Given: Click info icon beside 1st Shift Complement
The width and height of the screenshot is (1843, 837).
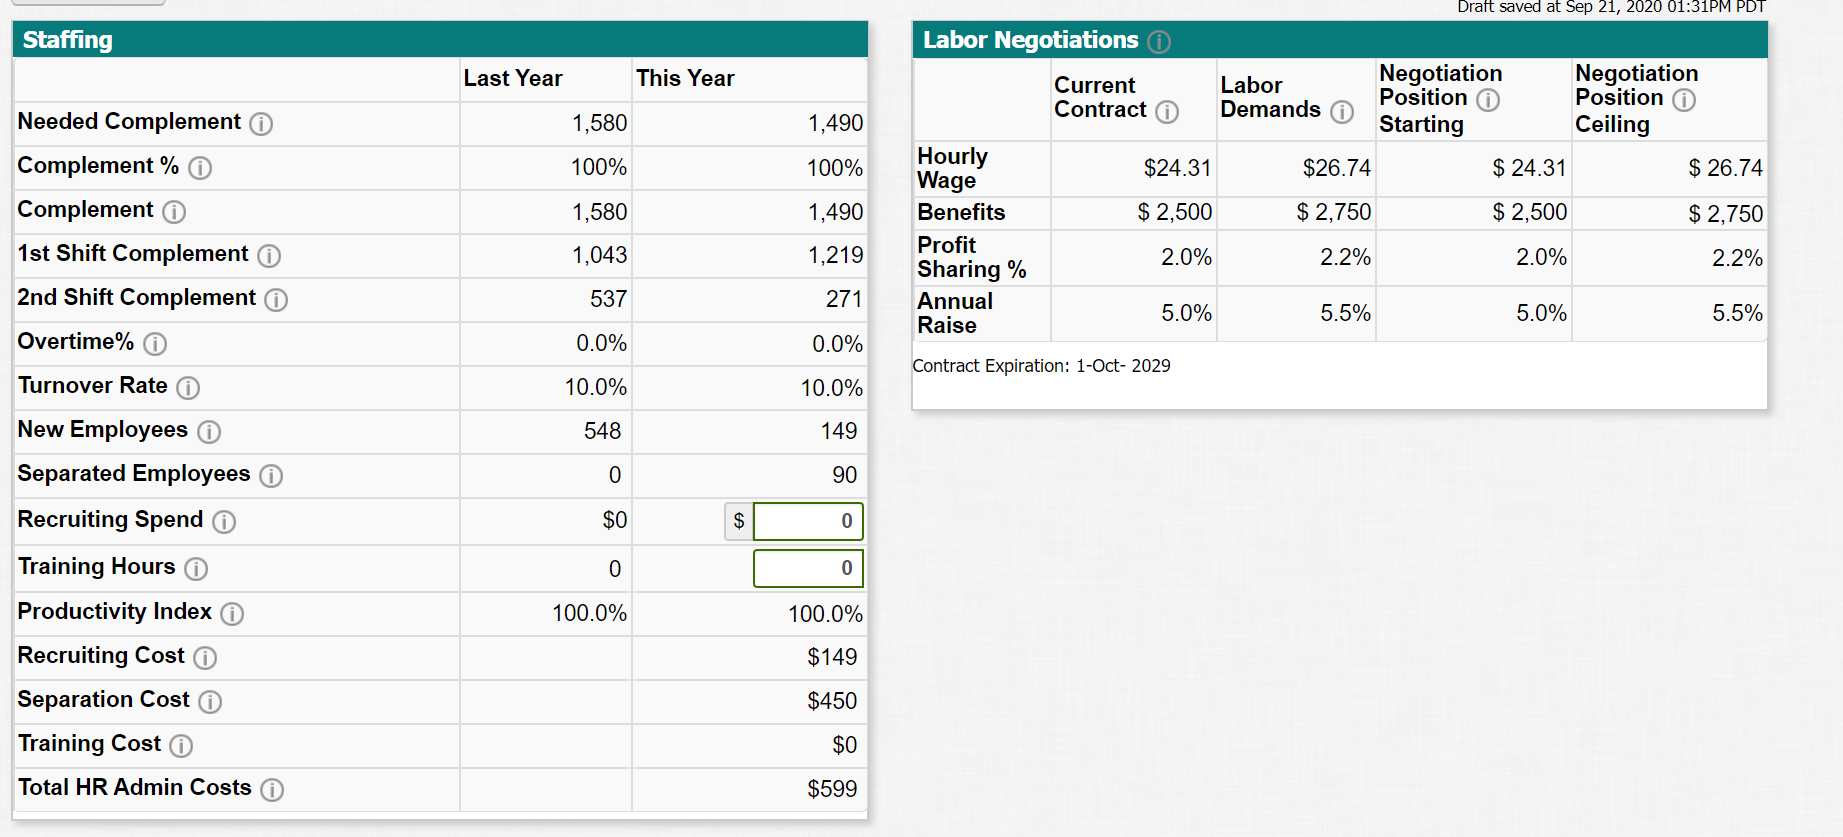Looking at the screenshot, I should pyautogui.click(x=269, y=256).
